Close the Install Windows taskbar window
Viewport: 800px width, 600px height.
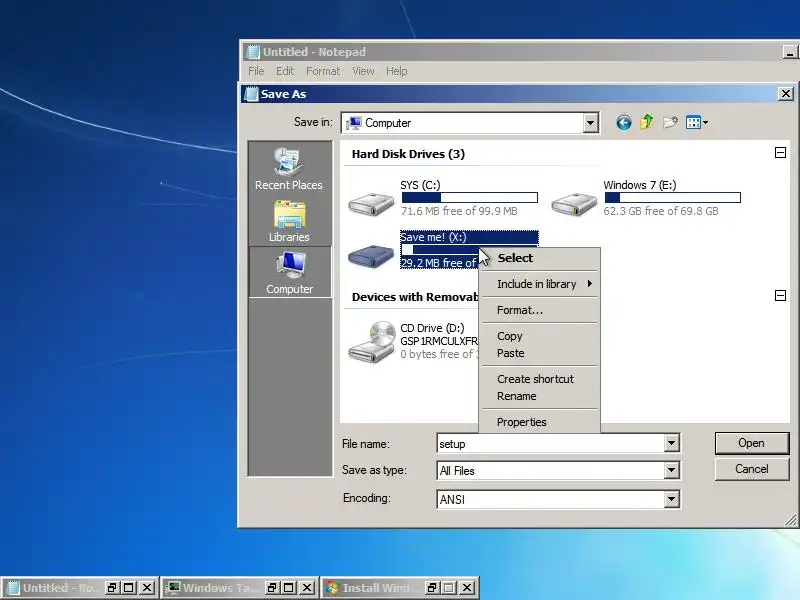[x=466, y=588]
